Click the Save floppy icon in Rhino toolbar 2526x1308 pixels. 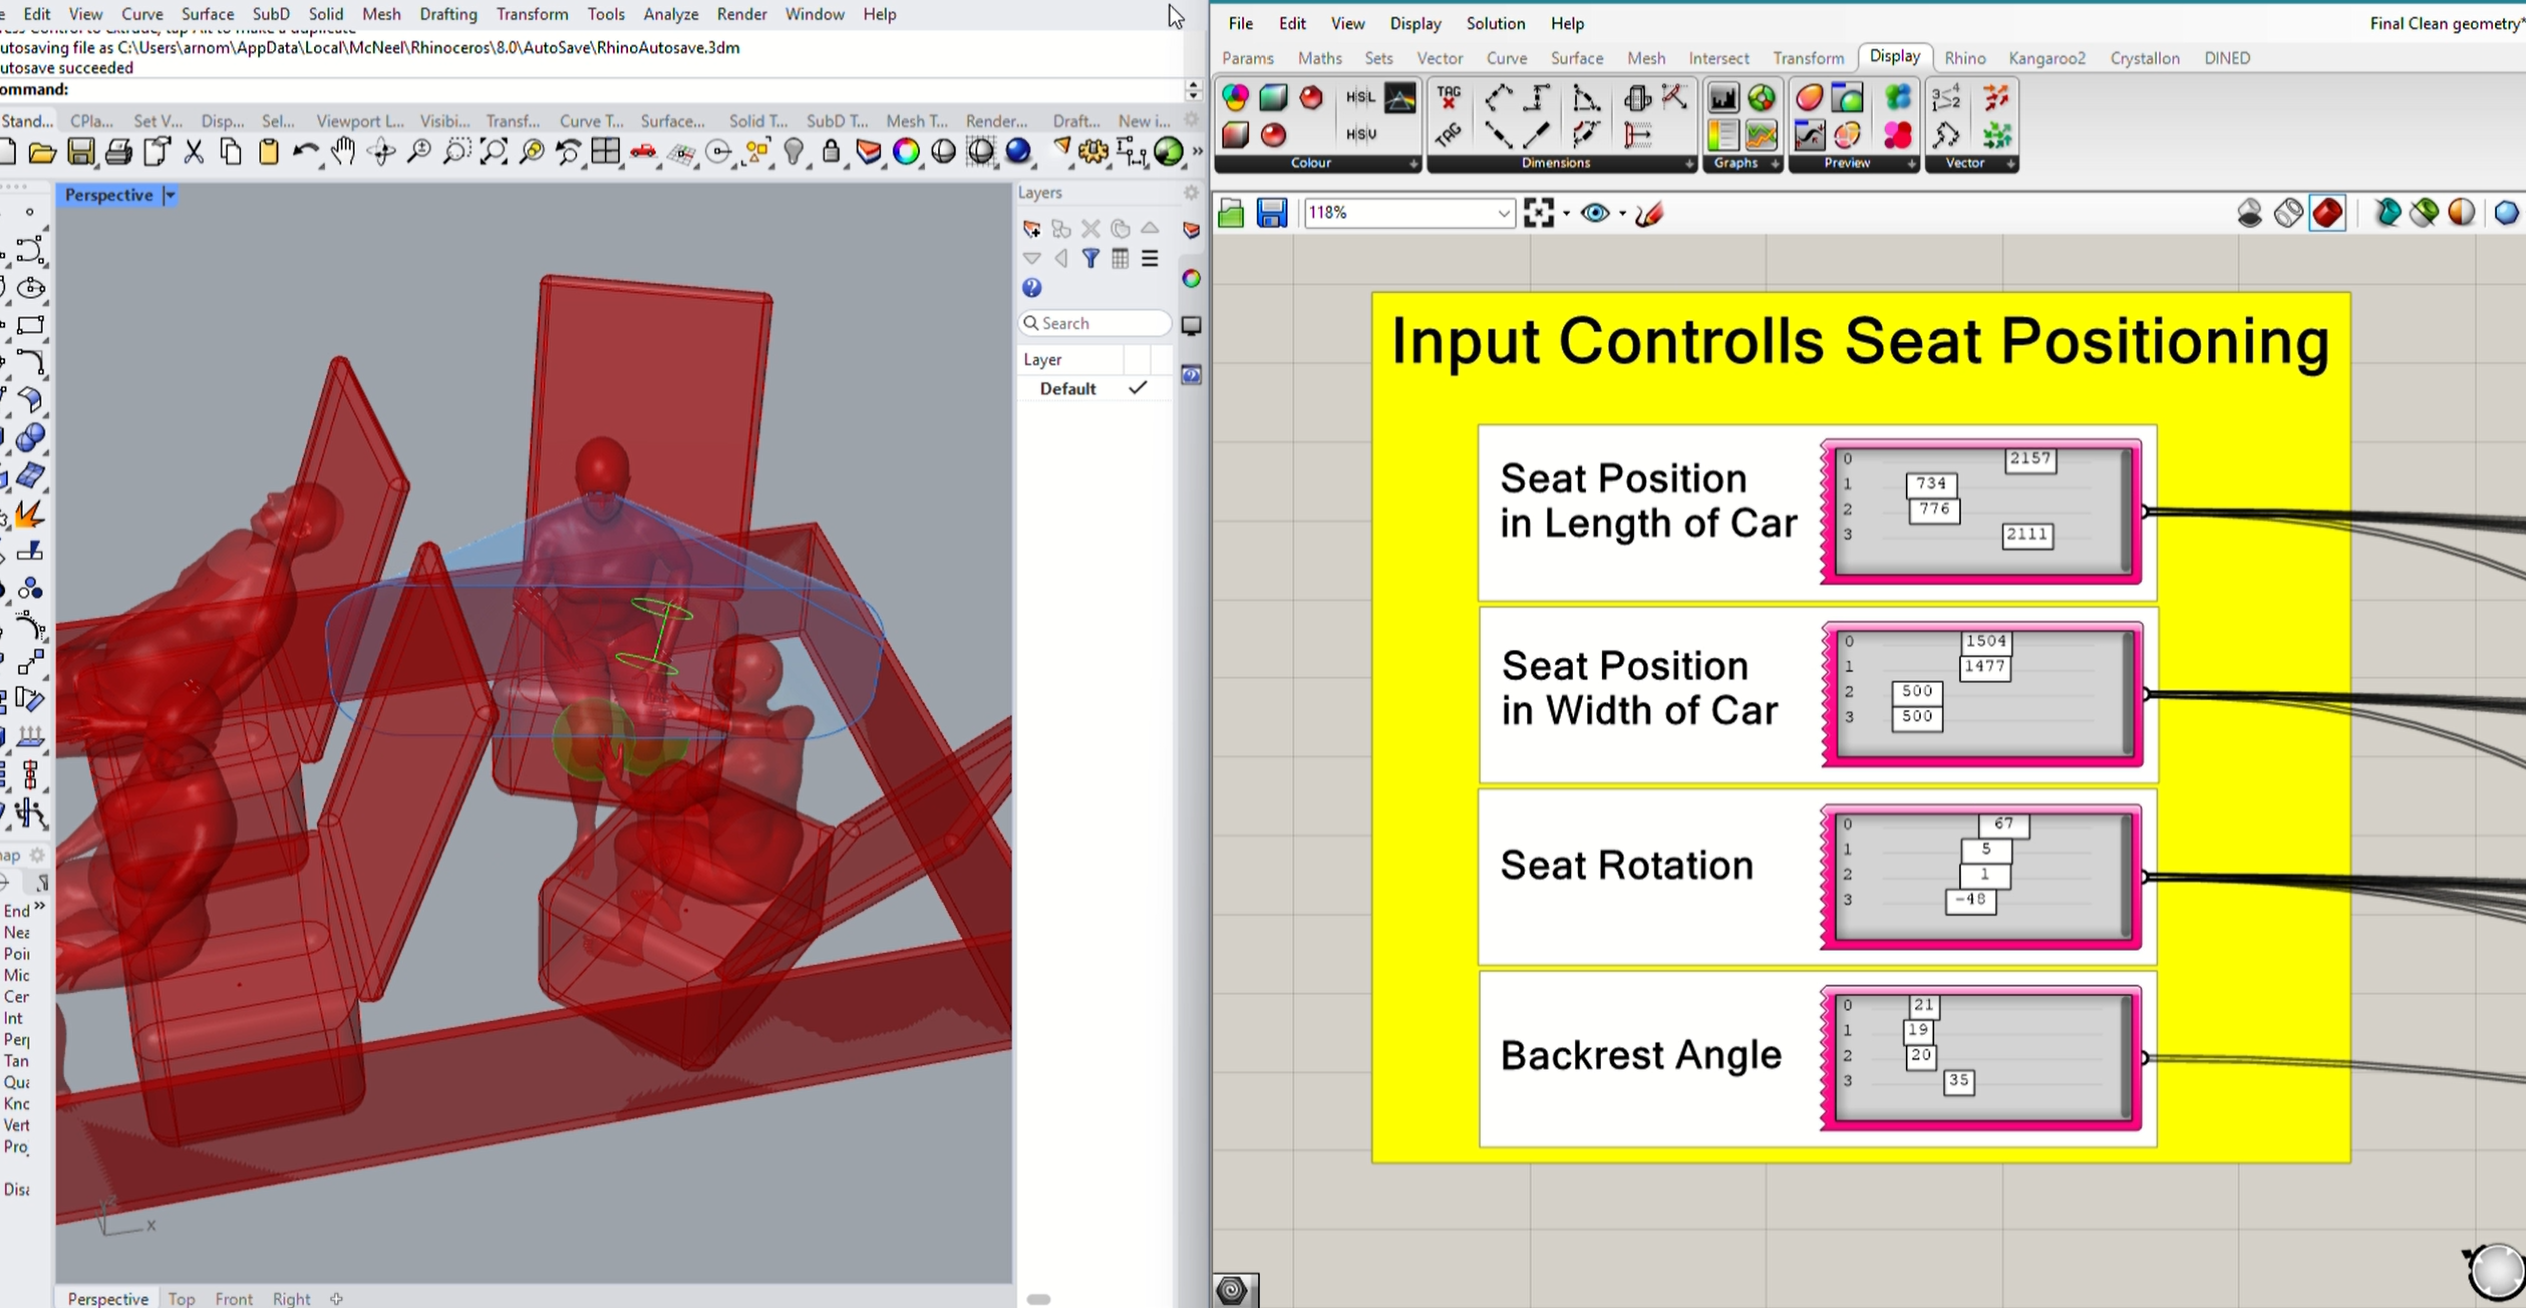click(80, 152)
